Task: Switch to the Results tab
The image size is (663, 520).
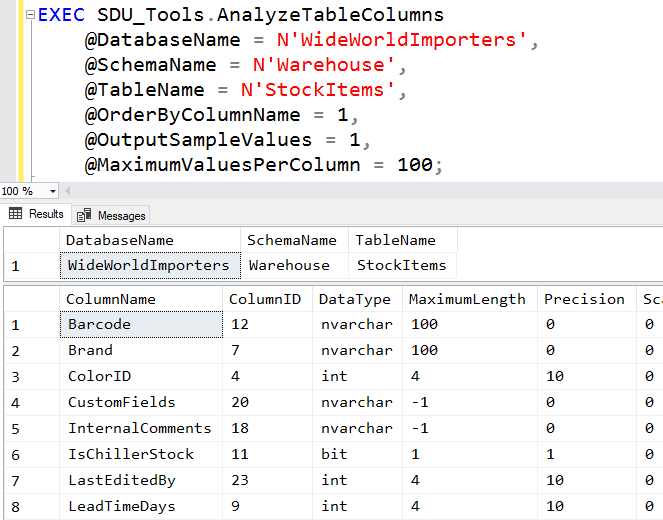Action: tap(36, 214)
